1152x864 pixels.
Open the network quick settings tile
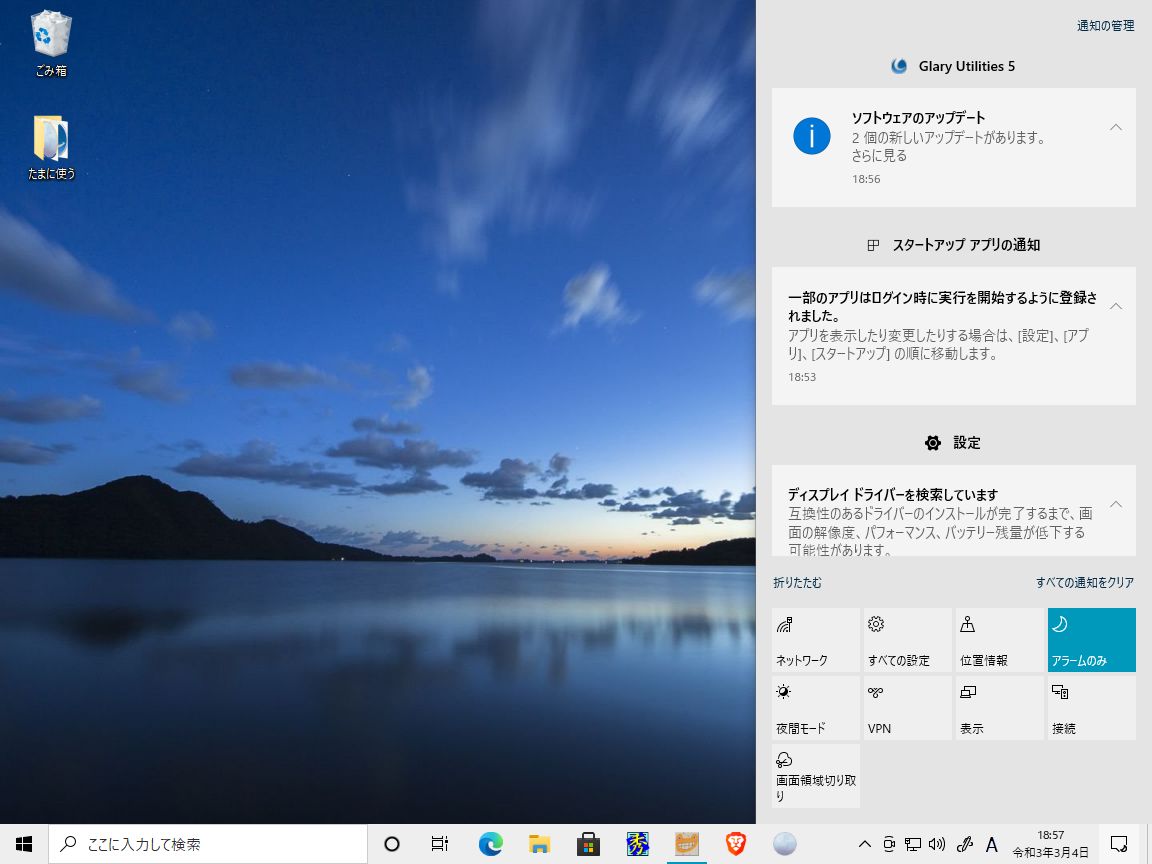coord(815,640)
